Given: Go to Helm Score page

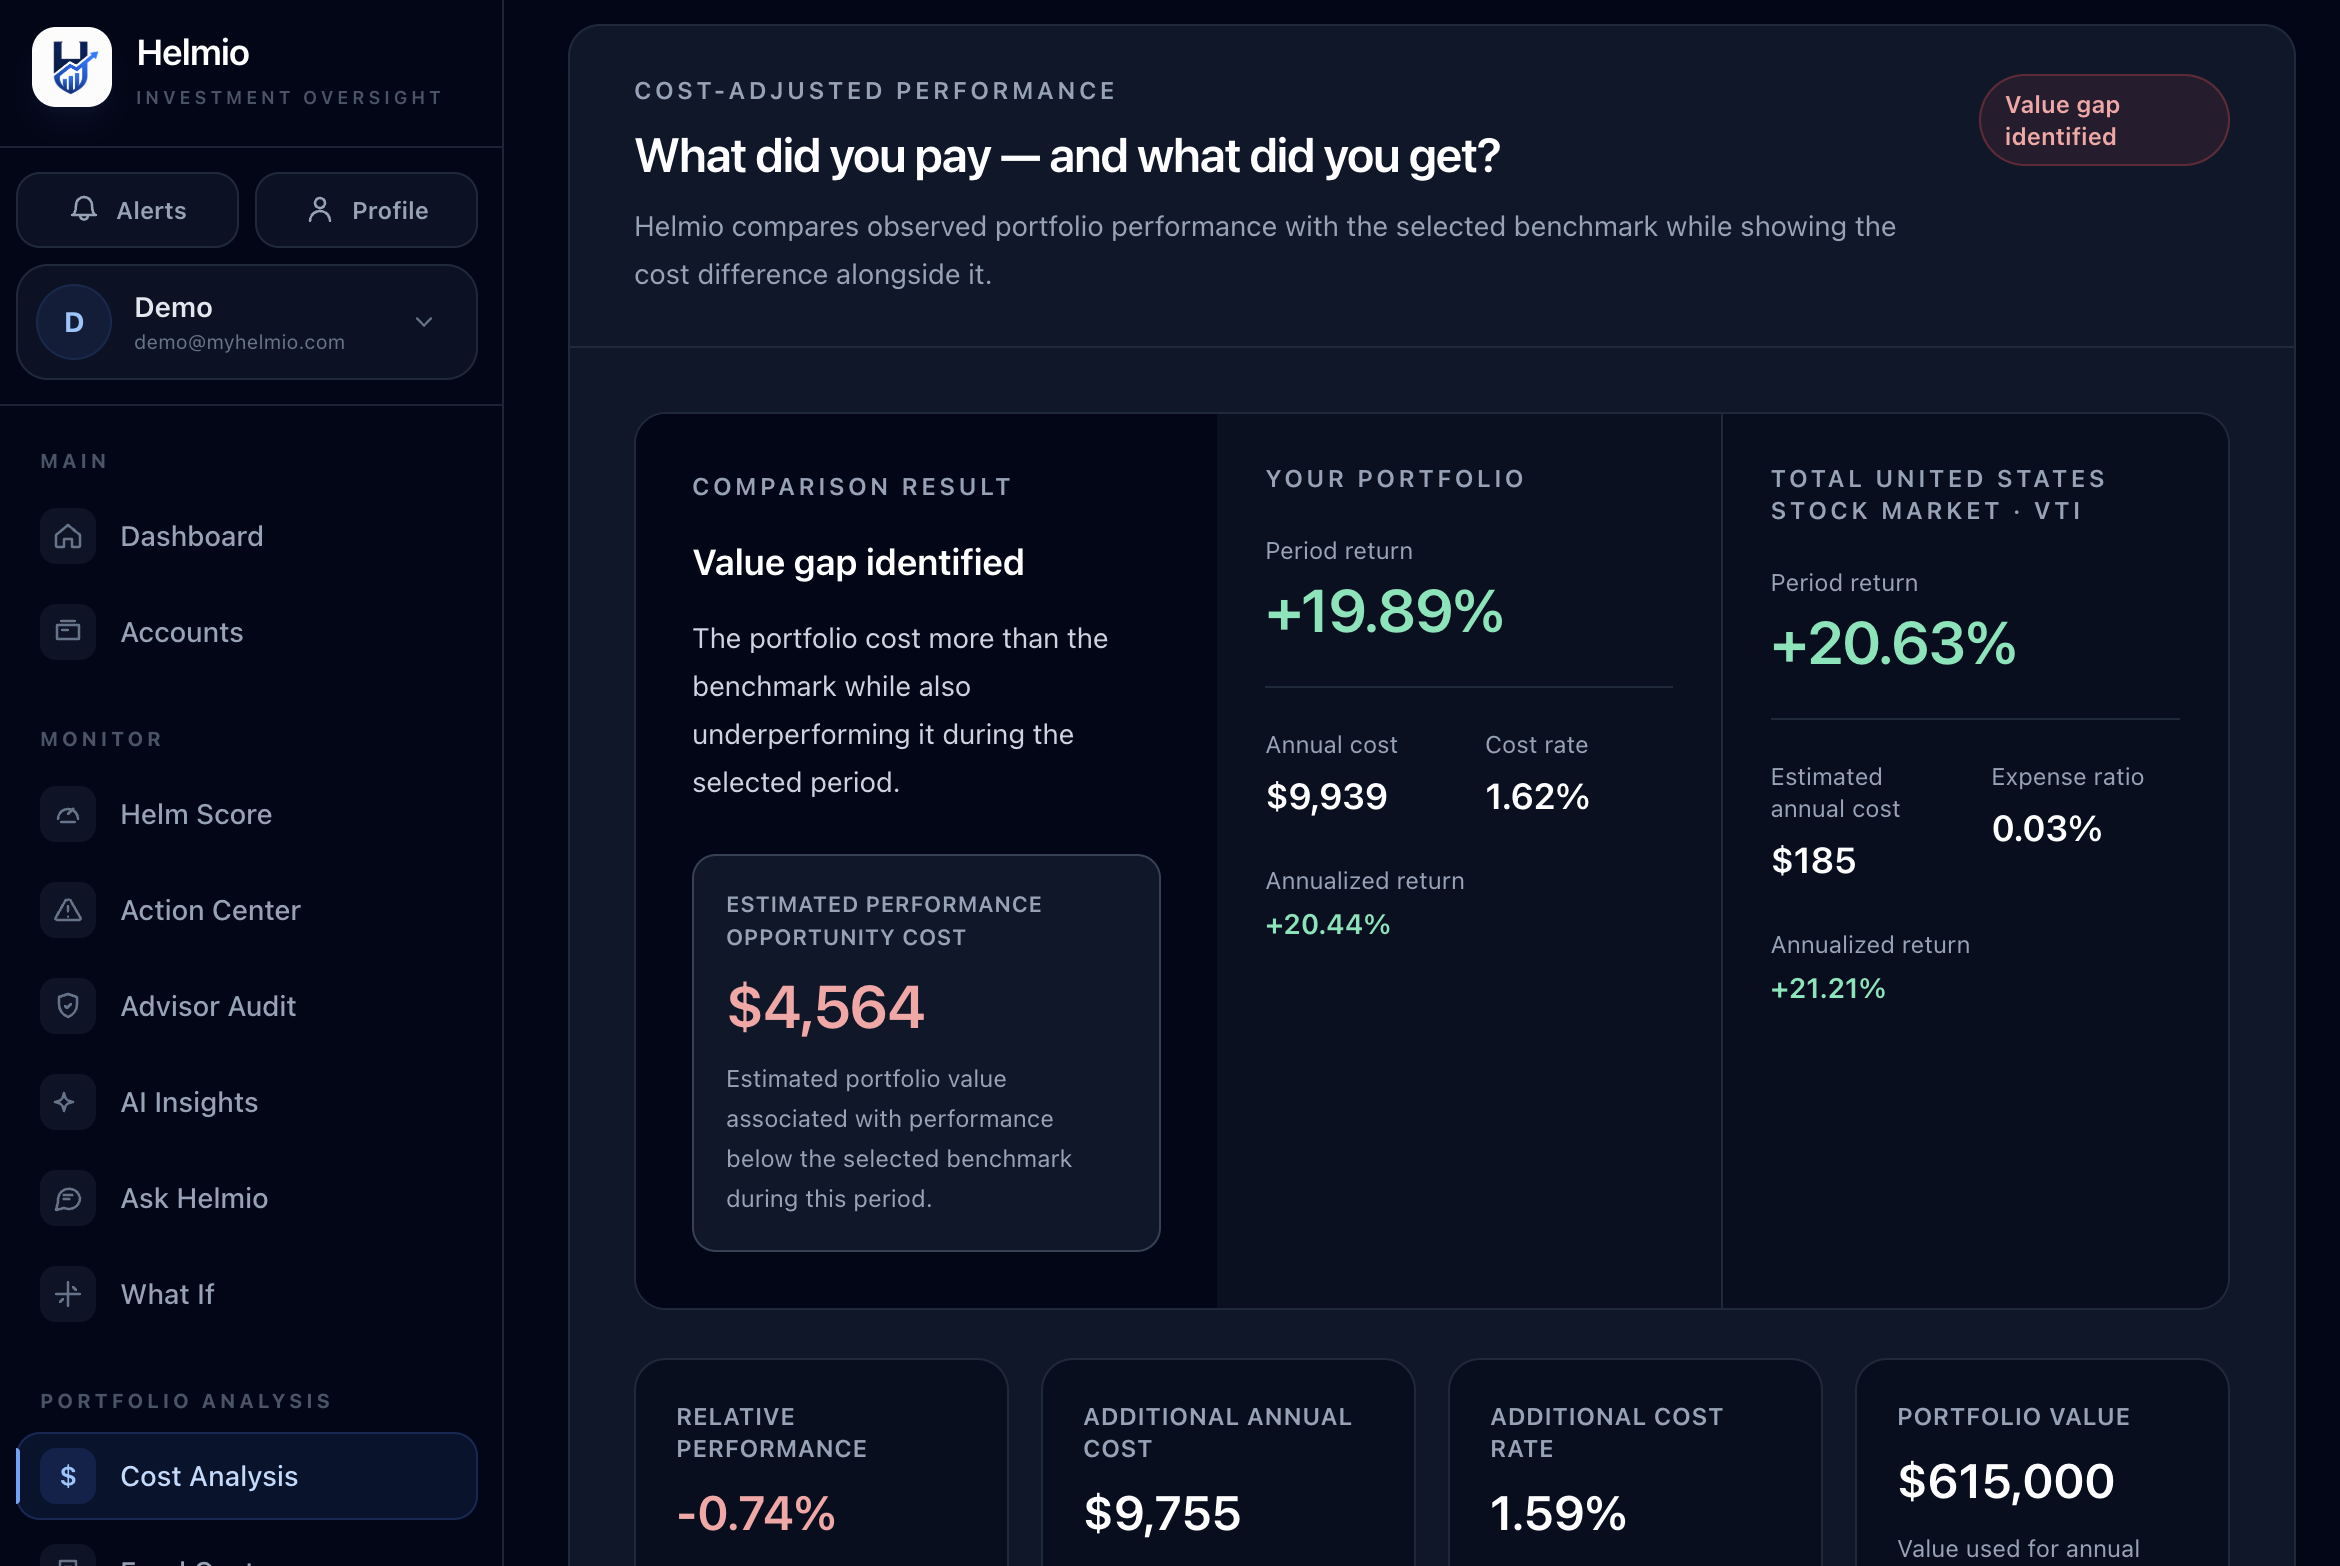Looking at the screenshot, I should (247, 814).
